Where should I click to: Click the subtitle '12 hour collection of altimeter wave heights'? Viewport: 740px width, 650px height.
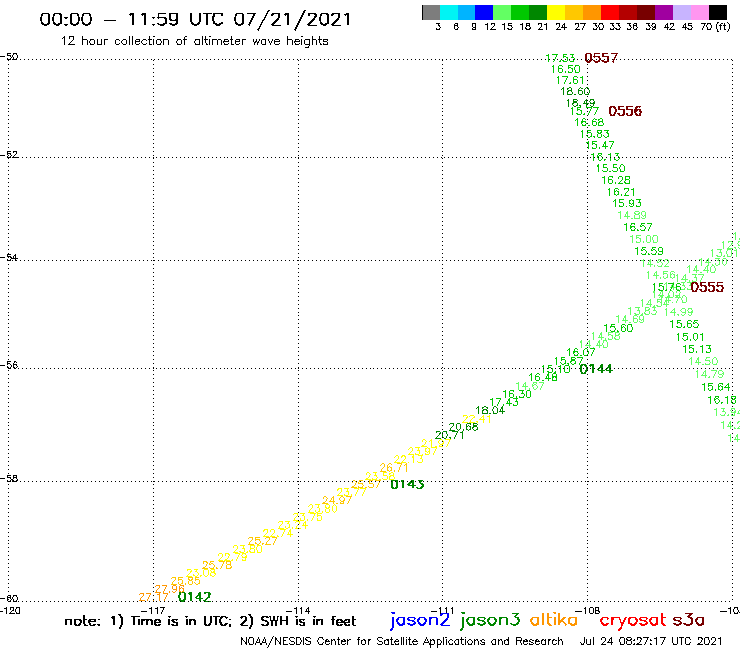click(194, 41)
